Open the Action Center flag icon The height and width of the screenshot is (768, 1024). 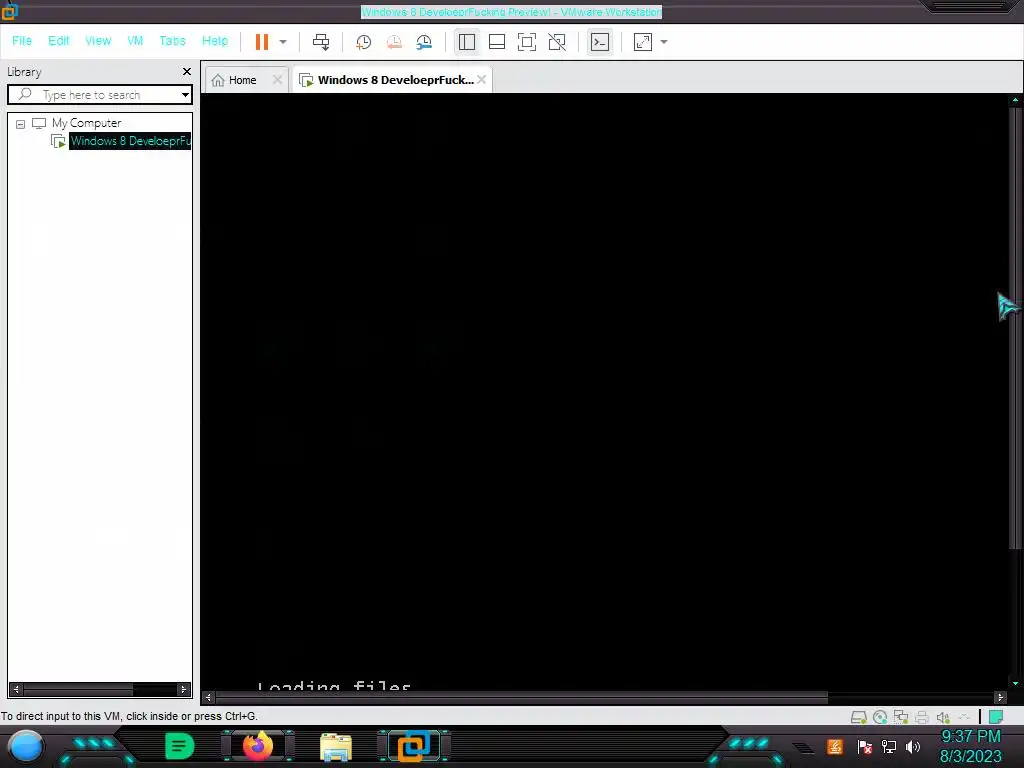(865, 746)
